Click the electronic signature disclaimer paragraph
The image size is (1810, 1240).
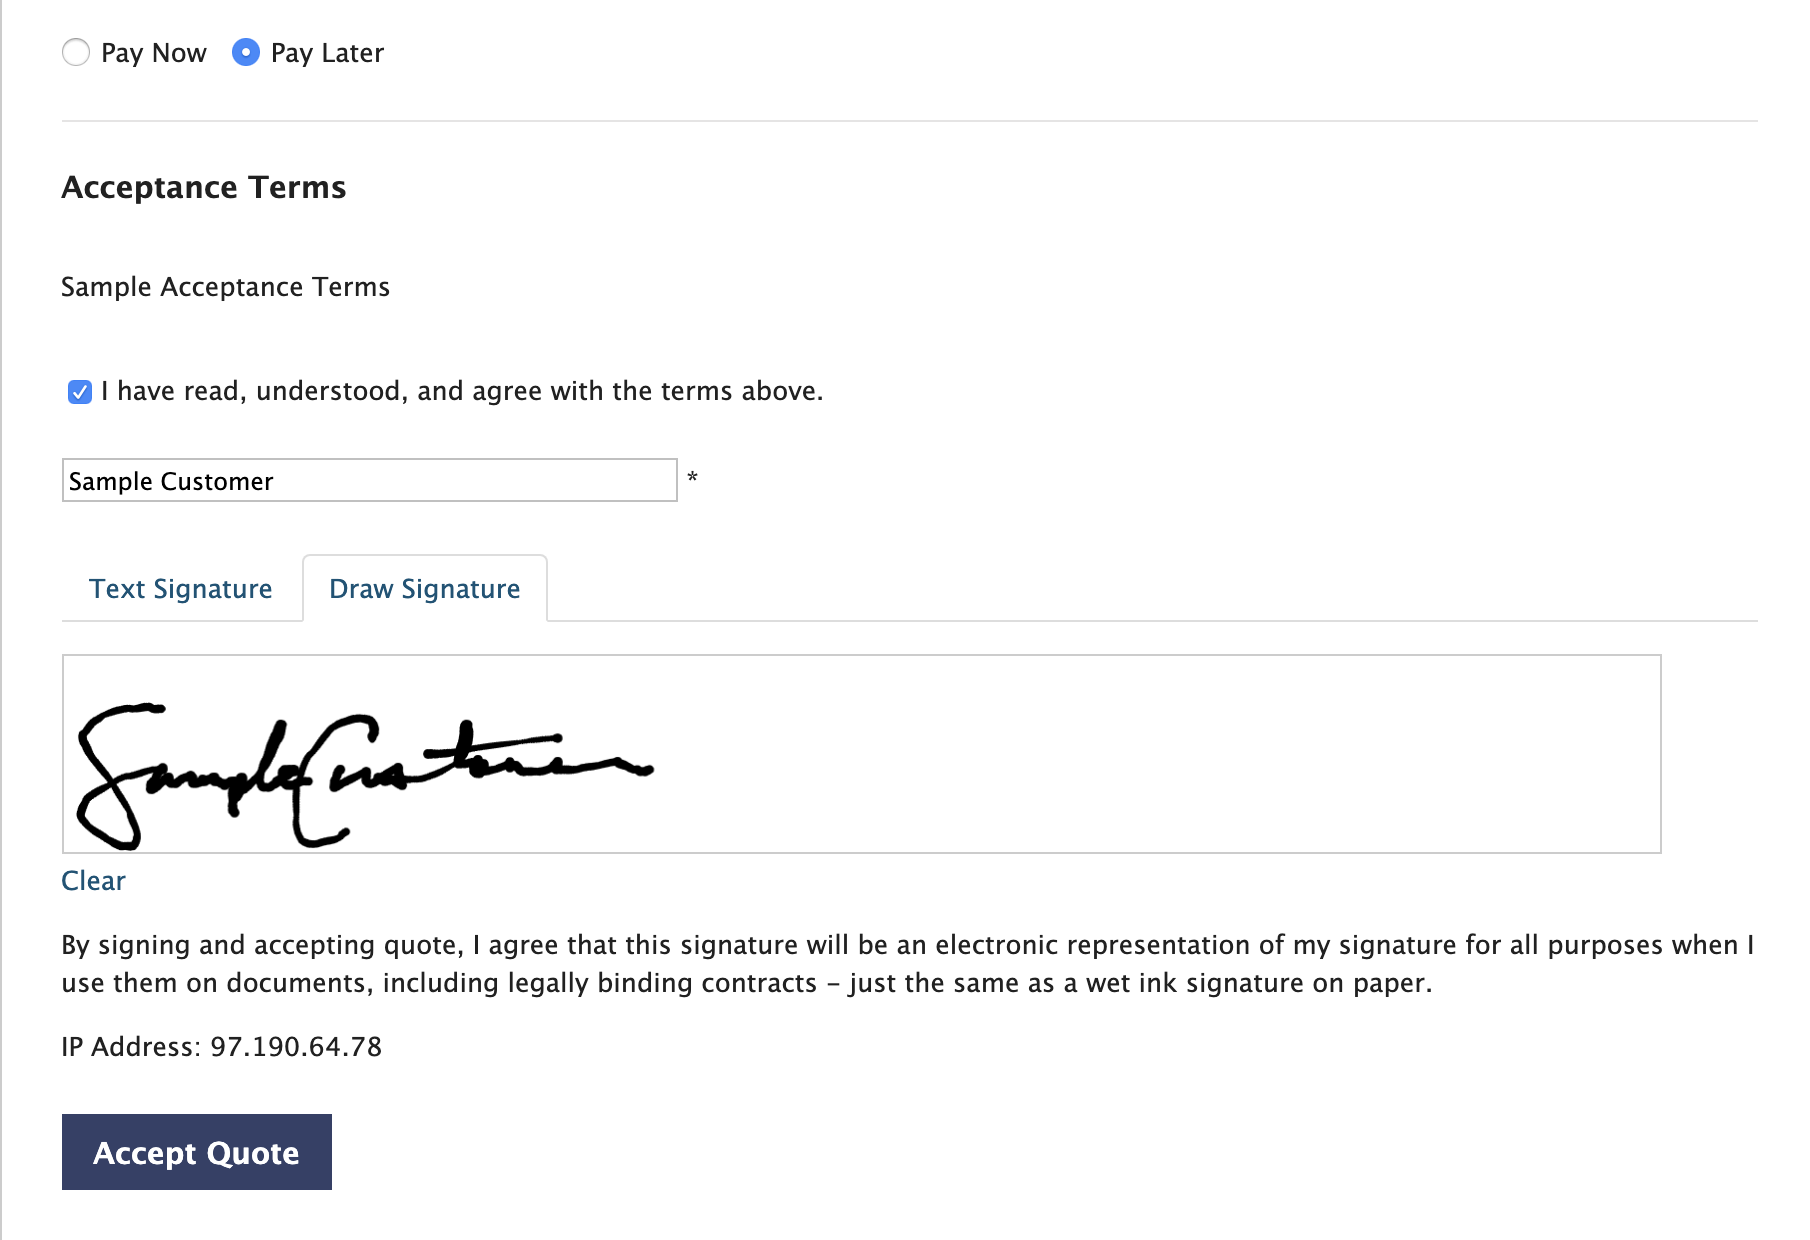[x=908, y=964]
